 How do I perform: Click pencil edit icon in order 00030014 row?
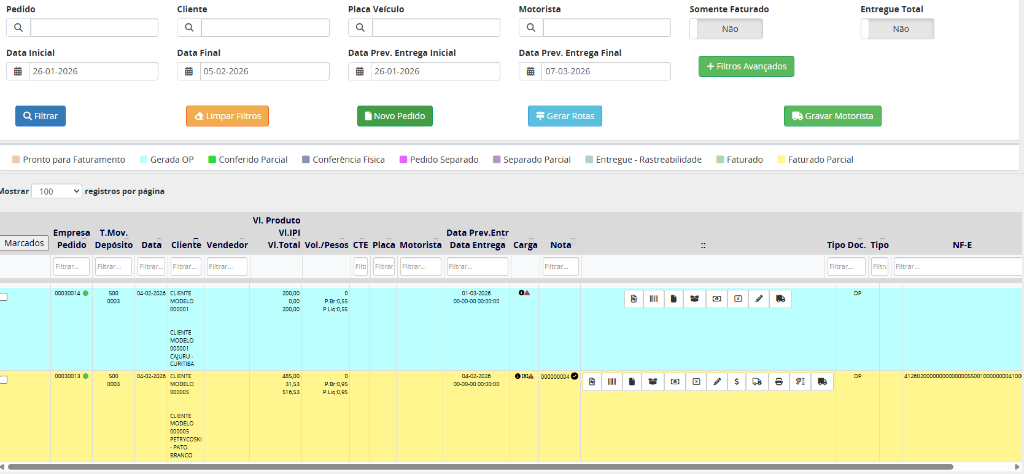click(x=759, y=298)
